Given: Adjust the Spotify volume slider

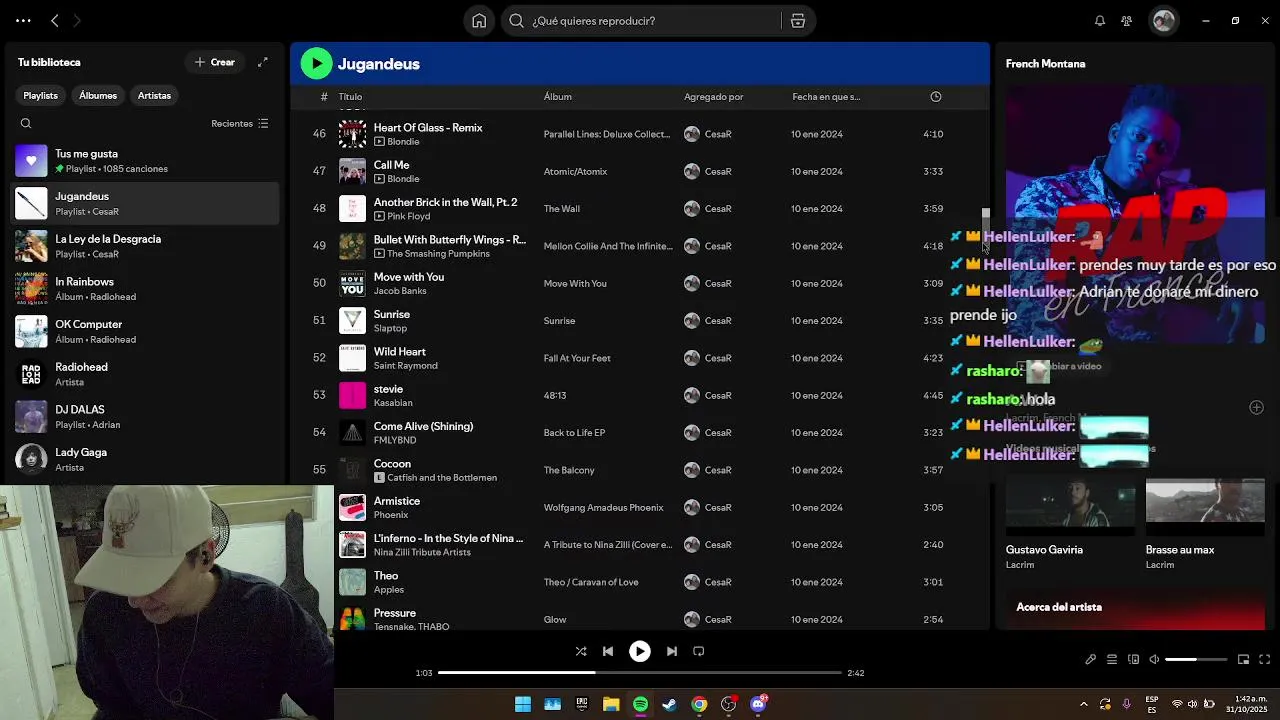Looking at the screenshot, I should click(x=1196, y=659).
